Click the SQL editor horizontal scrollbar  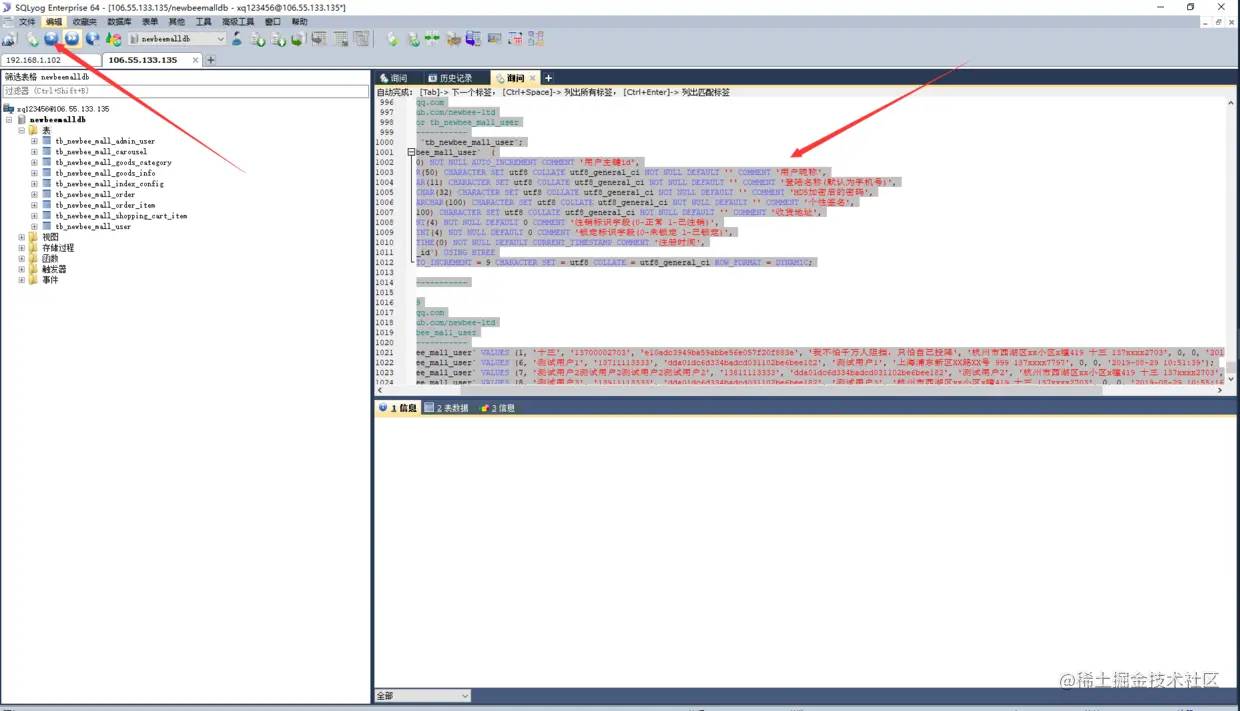(800, 390)
